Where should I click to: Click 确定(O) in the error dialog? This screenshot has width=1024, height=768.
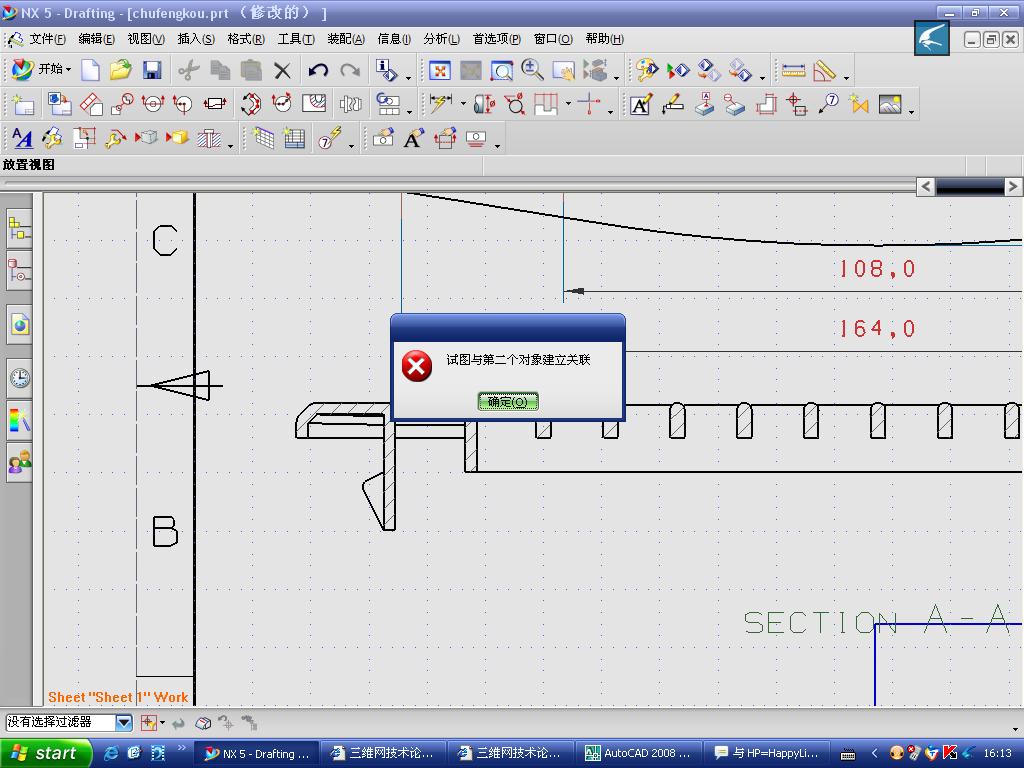tap(507, 402)
